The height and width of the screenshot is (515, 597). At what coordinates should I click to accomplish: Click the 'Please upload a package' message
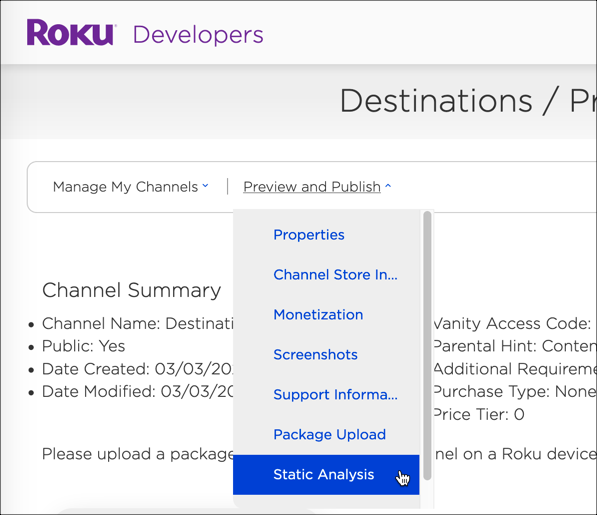pyautogui.click(x=137, y=454)
